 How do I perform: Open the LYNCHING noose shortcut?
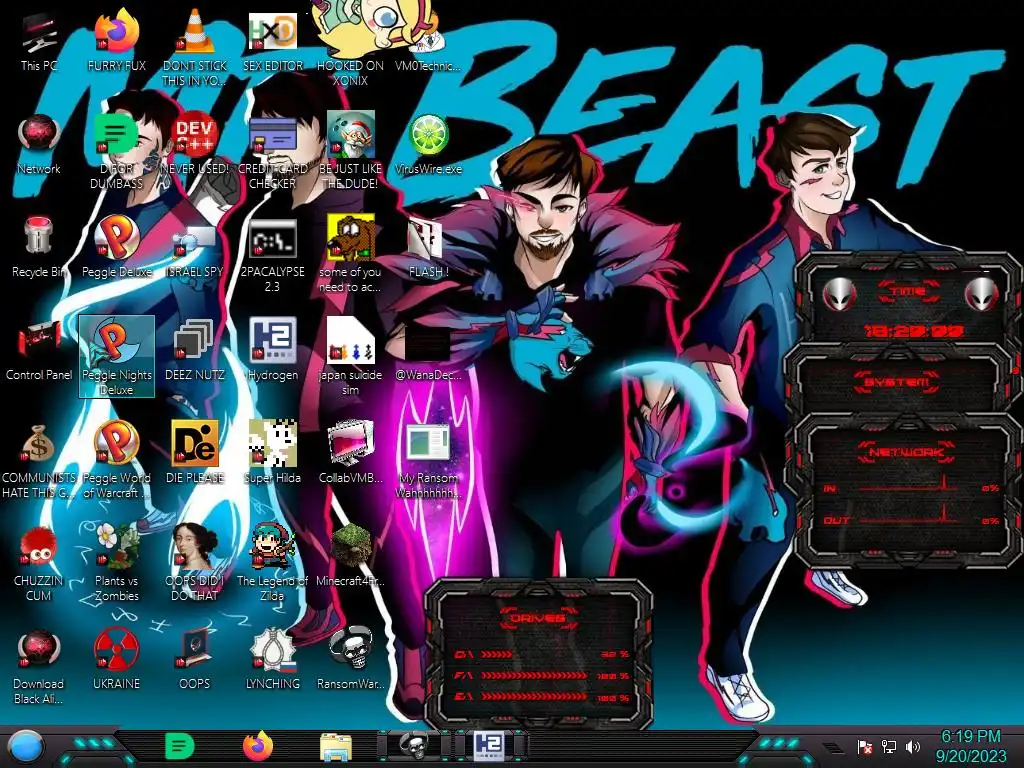pyautogui.click(x=273, y=660)
